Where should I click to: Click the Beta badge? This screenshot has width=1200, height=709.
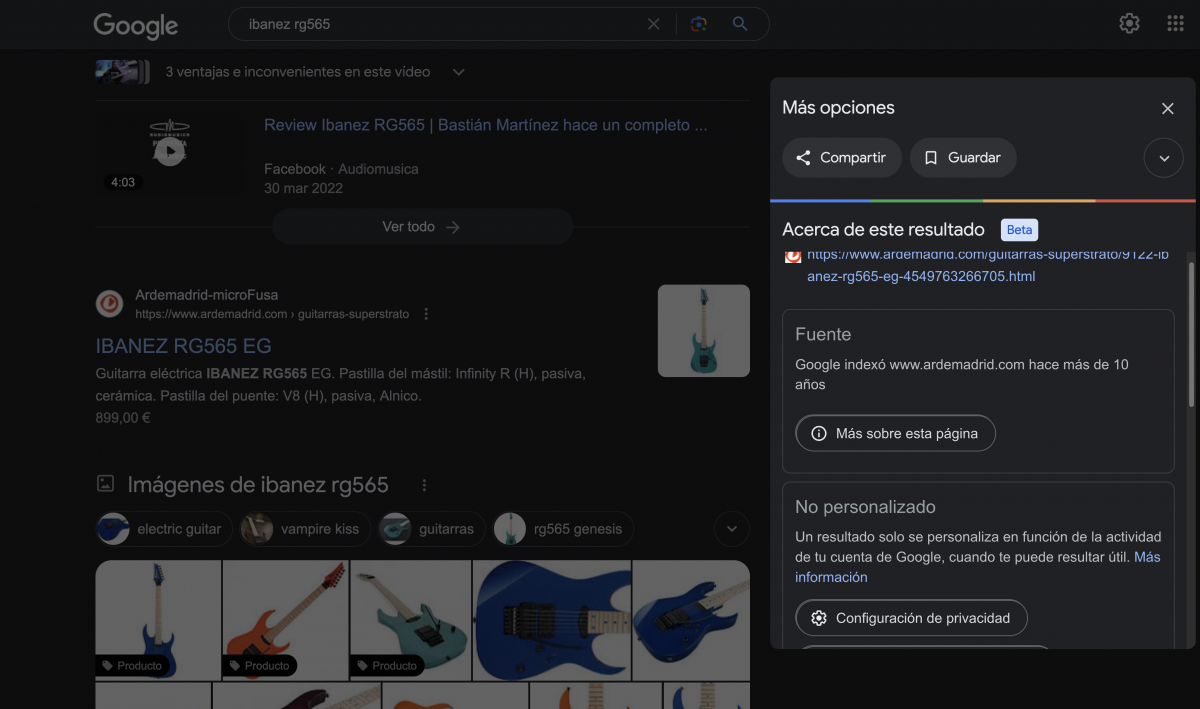point(1019,230)
